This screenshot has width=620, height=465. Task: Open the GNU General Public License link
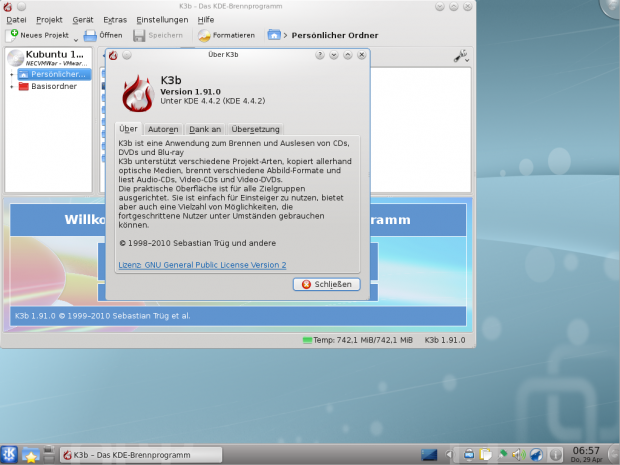coord(202,265)
